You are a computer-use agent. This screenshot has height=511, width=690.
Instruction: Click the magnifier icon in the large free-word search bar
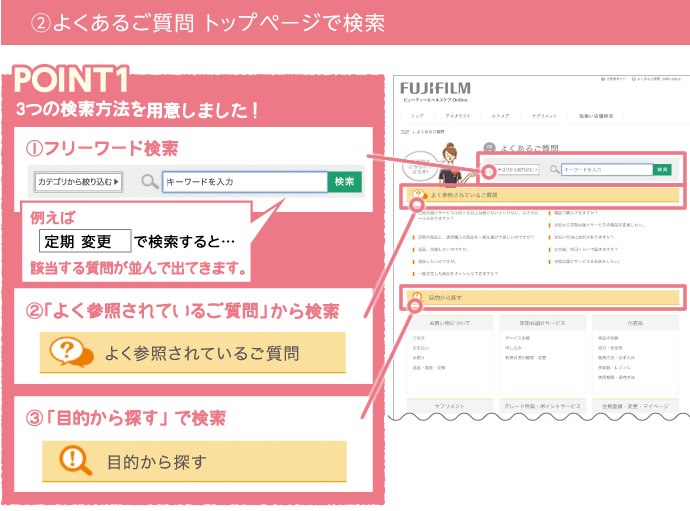(x=149, y=182)
